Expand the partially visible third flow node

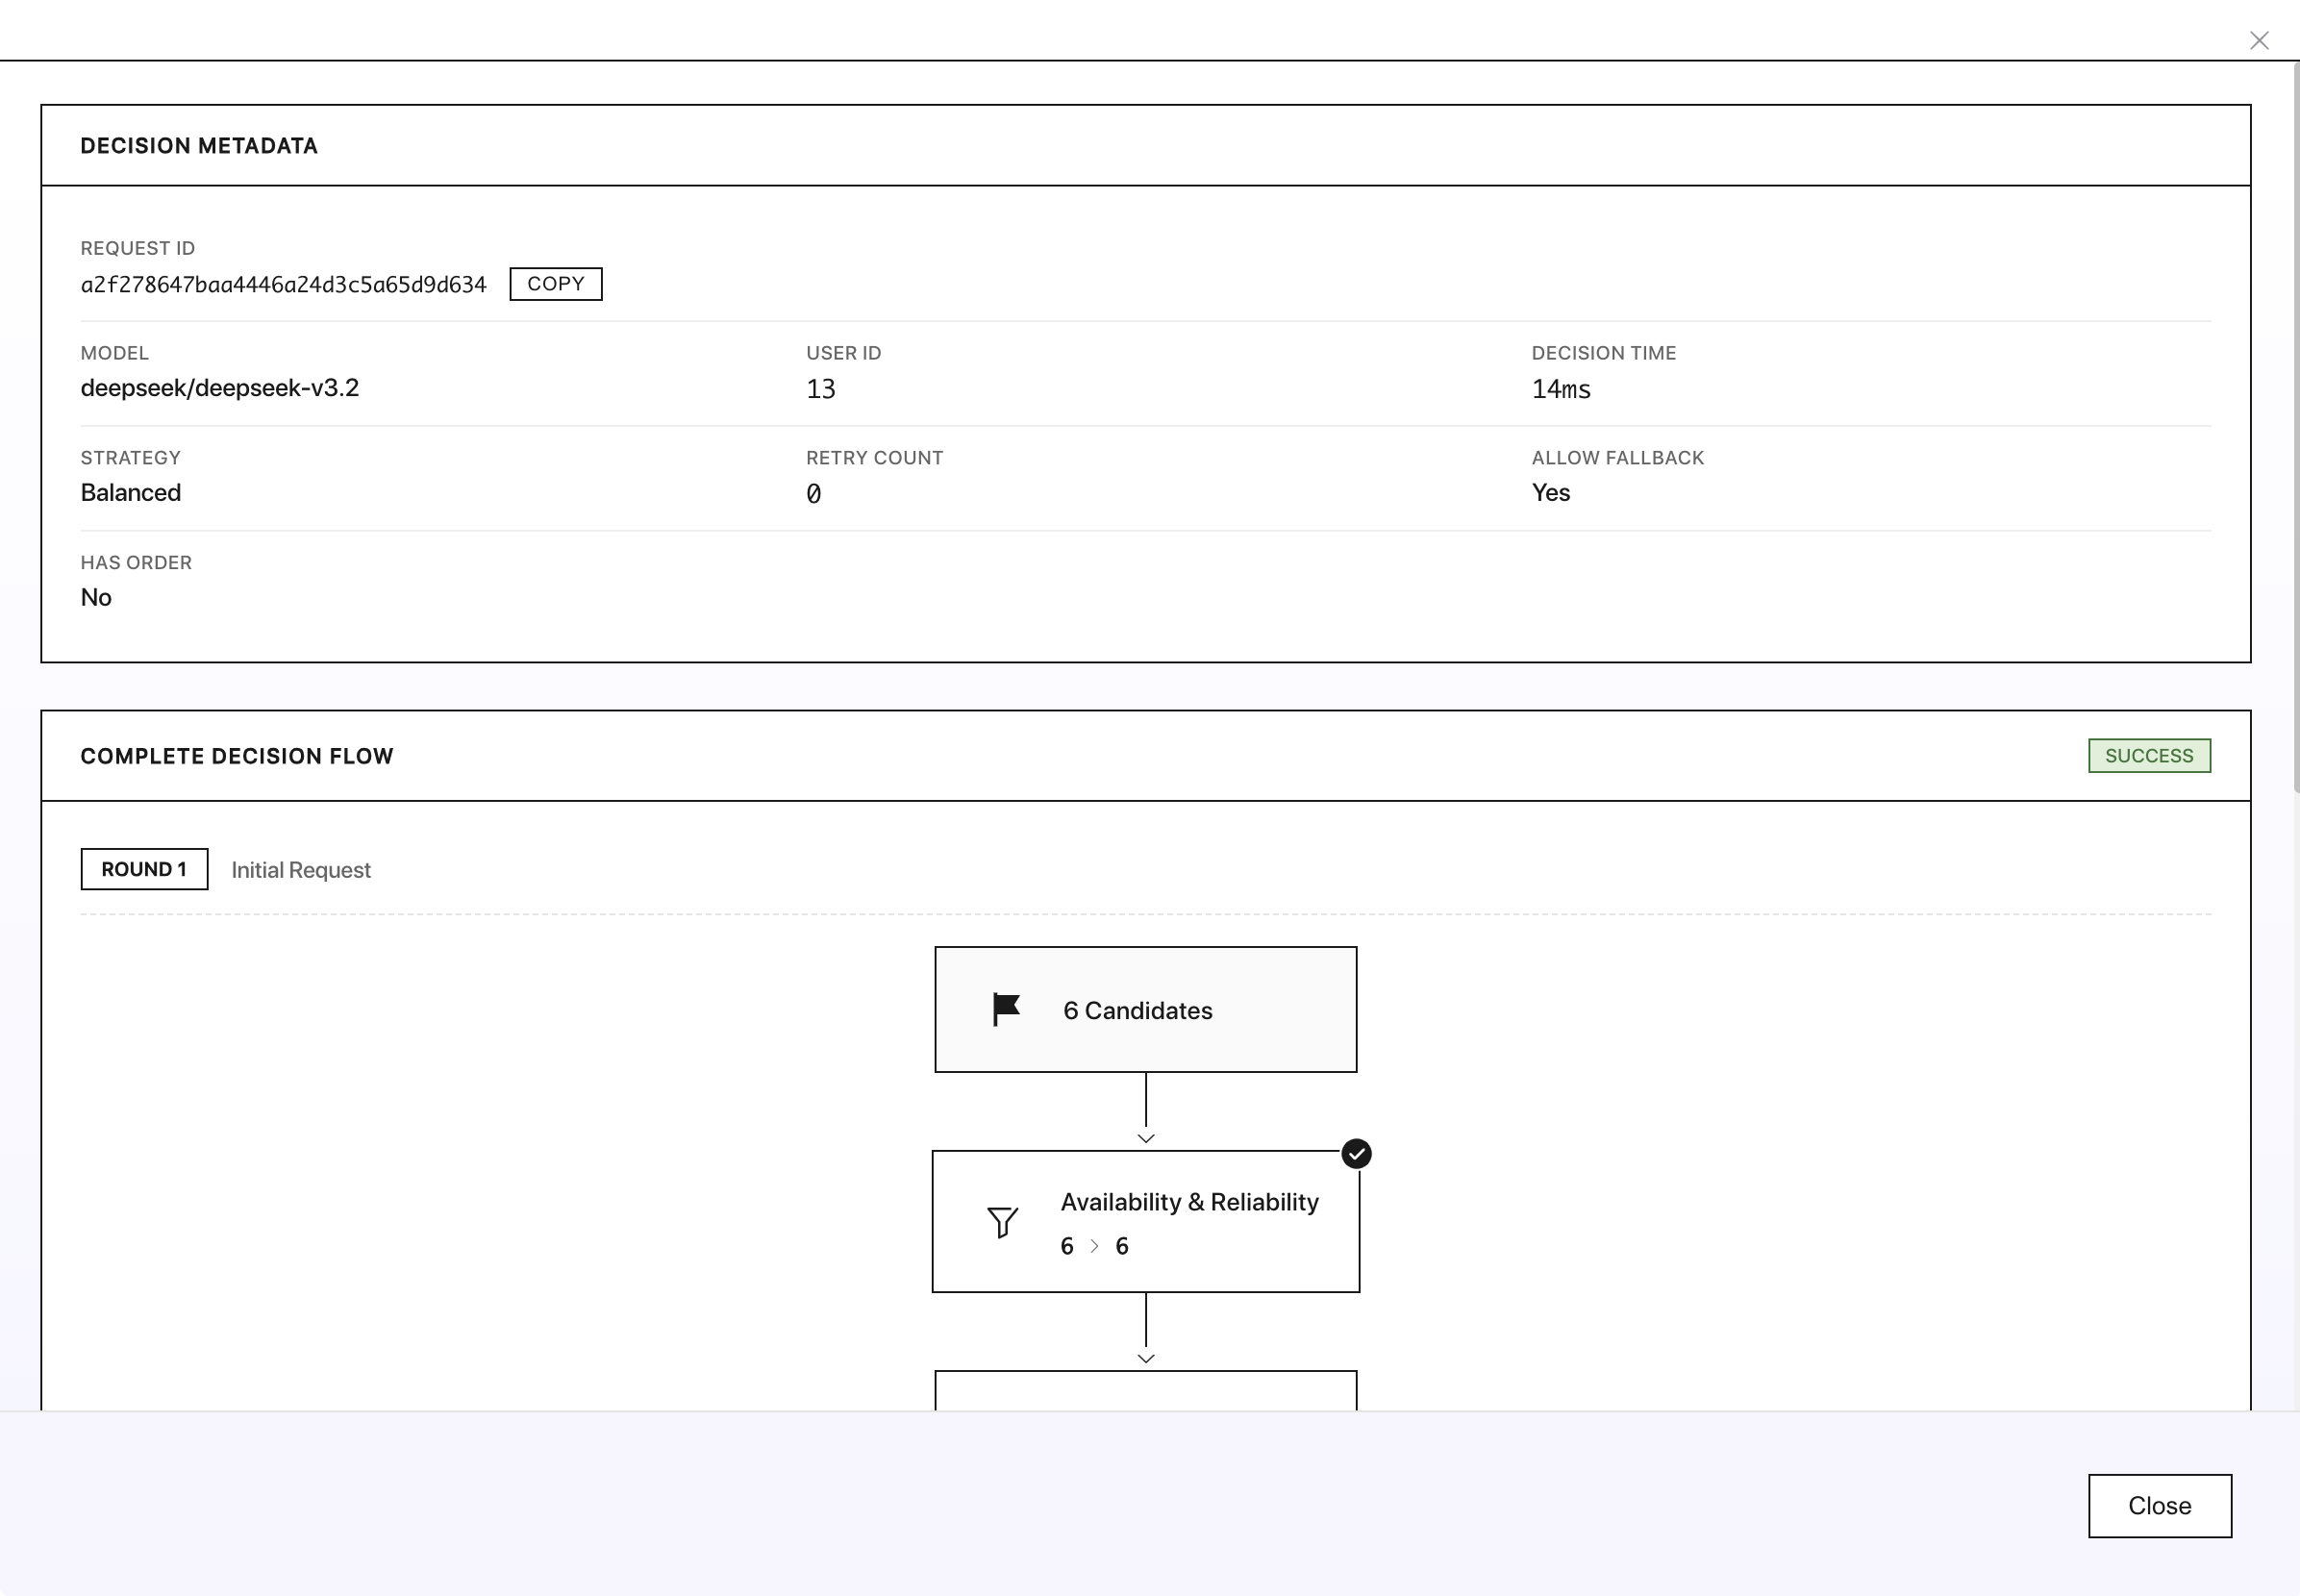[x=1145, y=1390]
